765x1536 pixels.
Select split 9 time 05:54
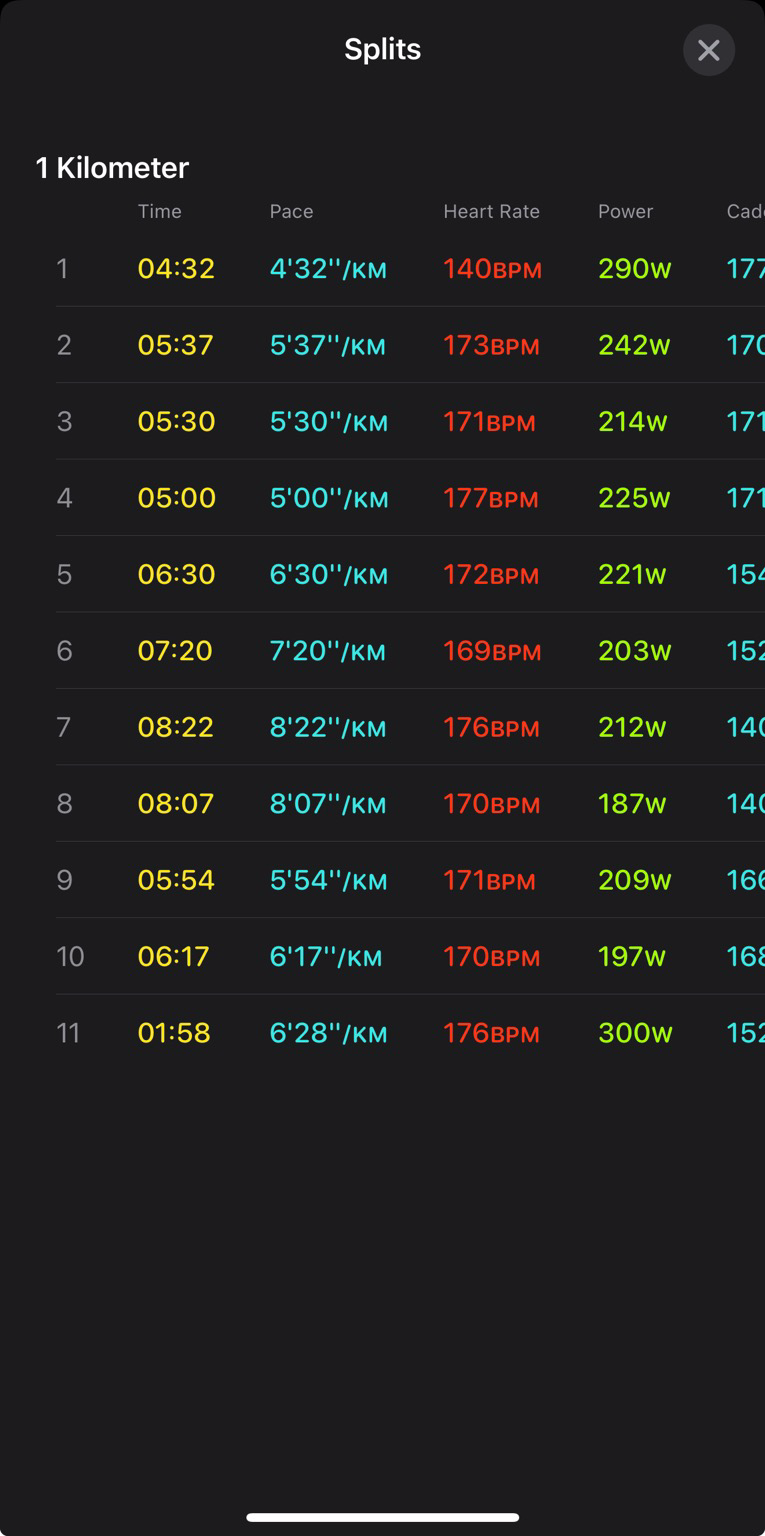(176, 881)
